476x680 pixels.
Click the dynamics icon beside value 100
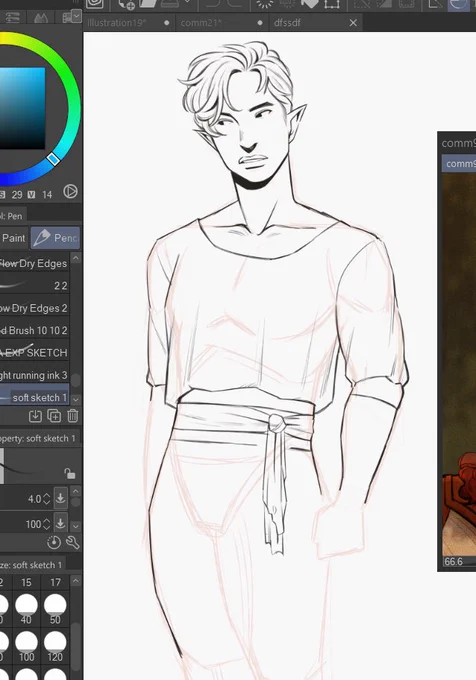pyautogui.click(x=60, y=523)
